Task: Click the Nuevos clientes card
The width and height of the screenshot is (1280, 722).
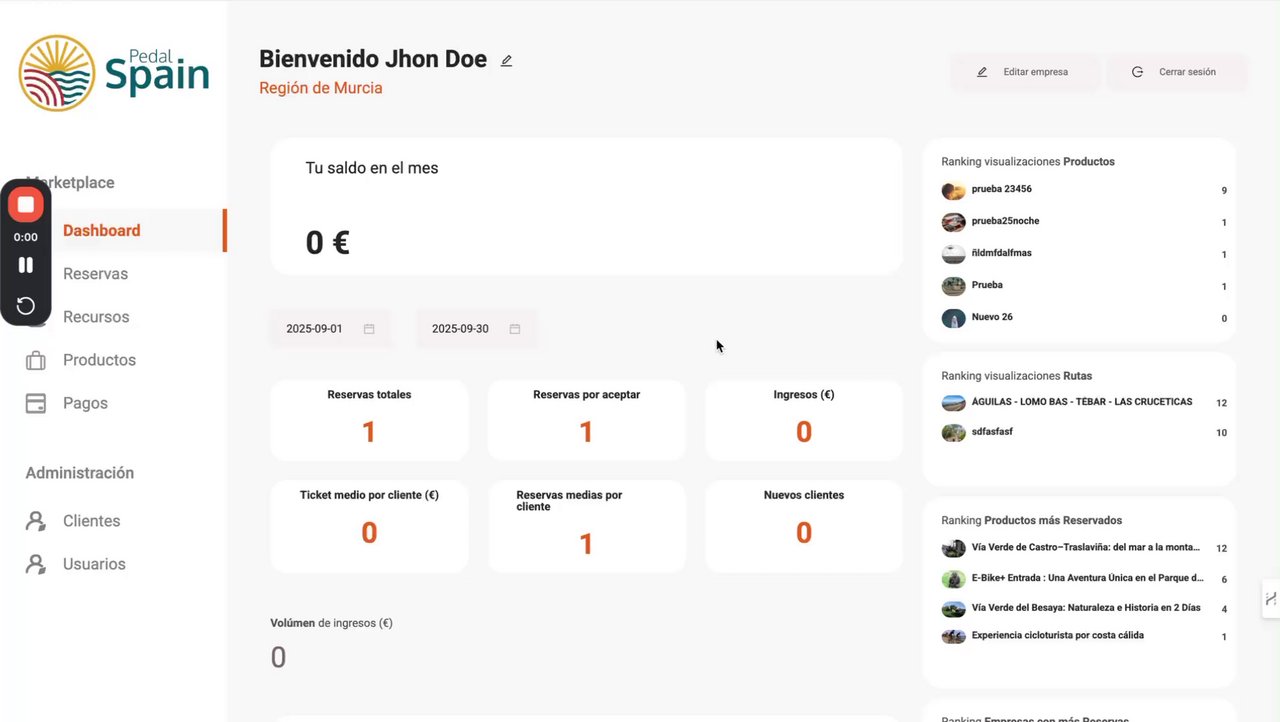Action: click(804, 526)
